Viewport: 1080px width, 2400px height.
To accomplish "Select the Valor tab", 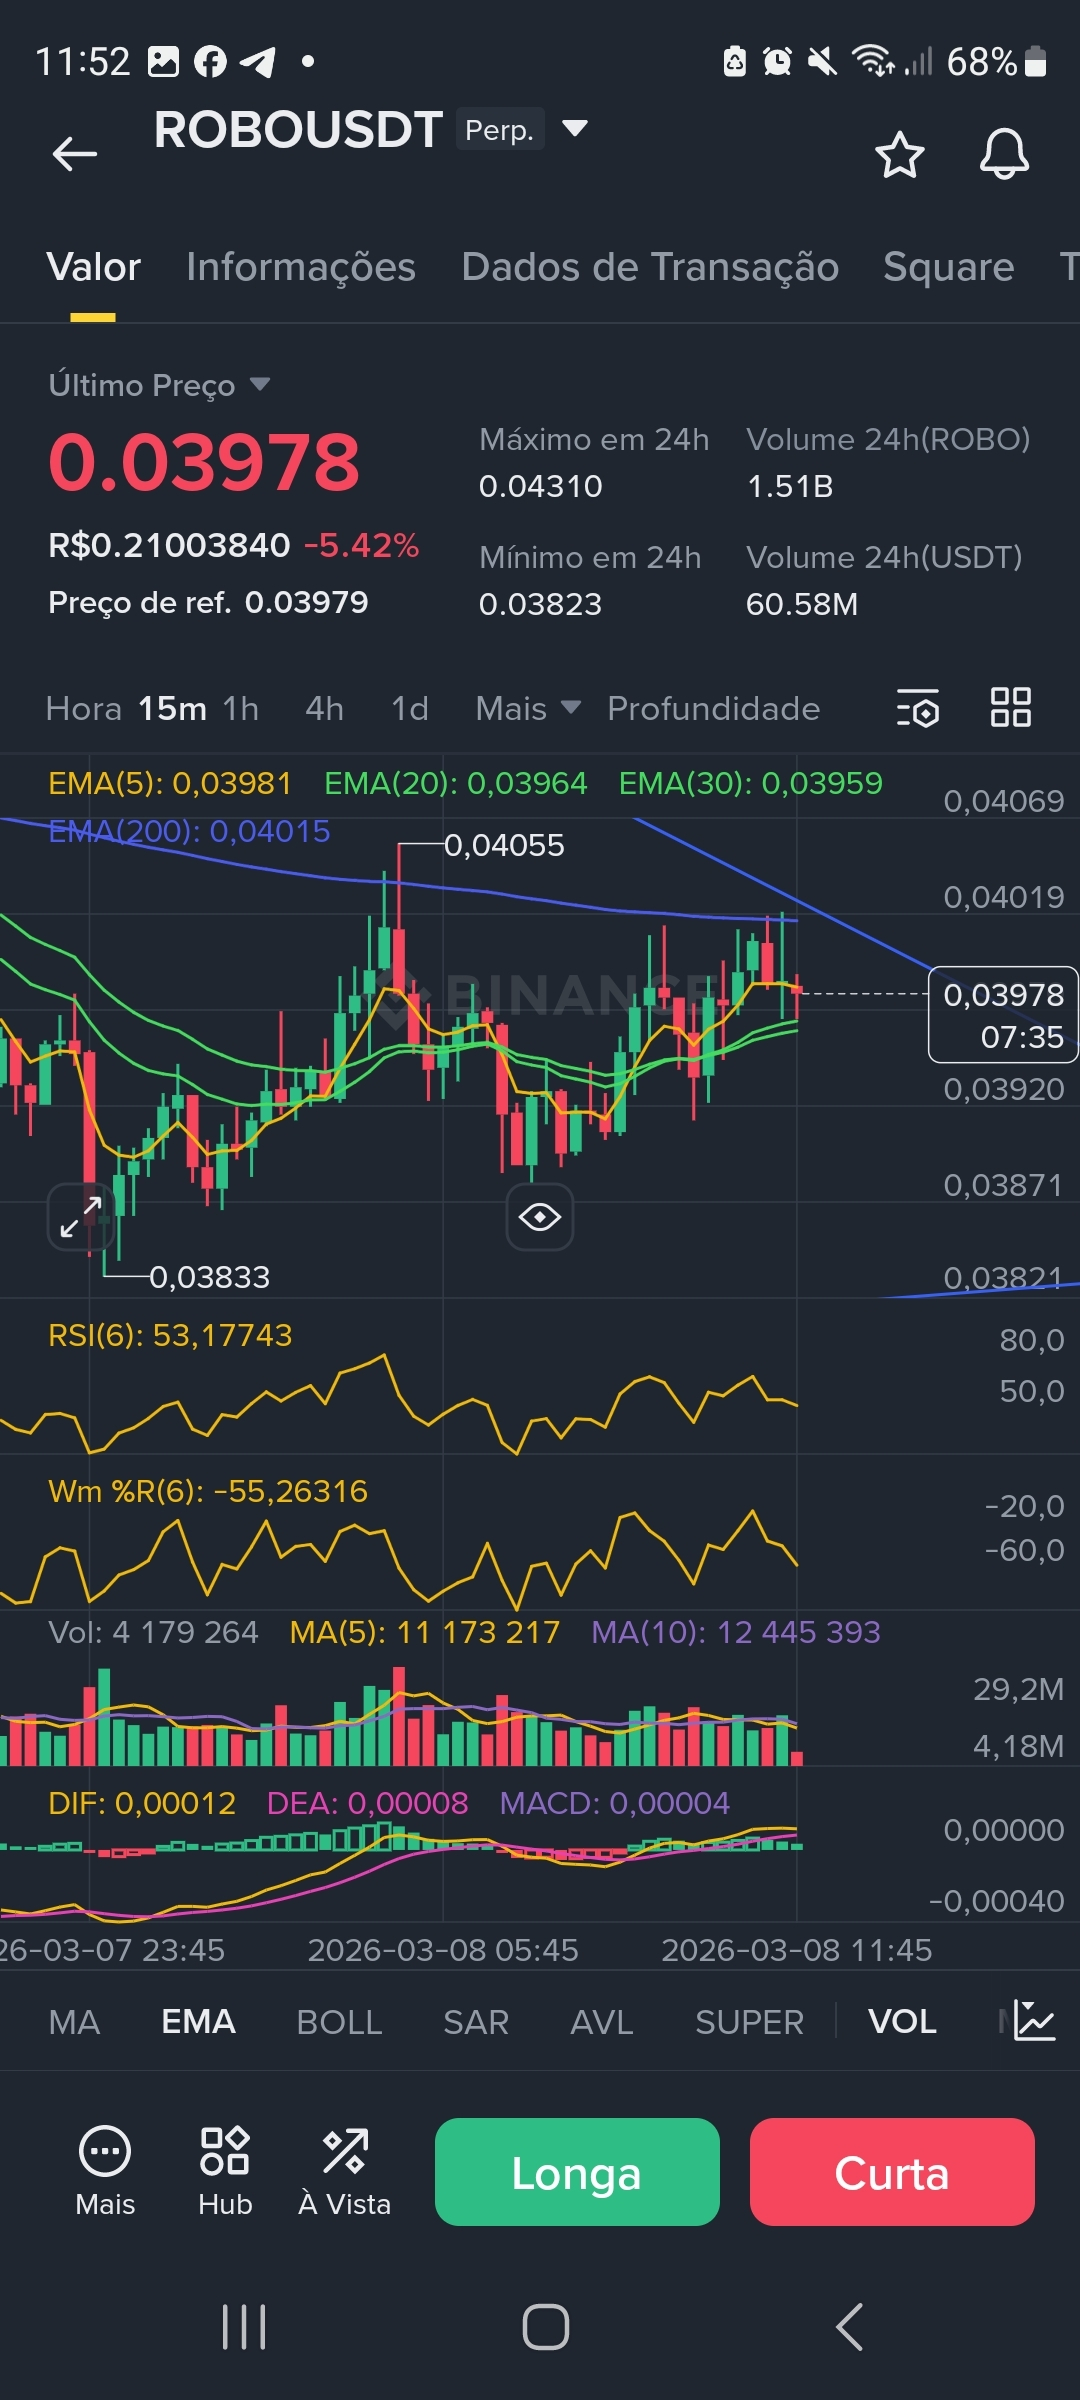I will [x=93, y=267].
